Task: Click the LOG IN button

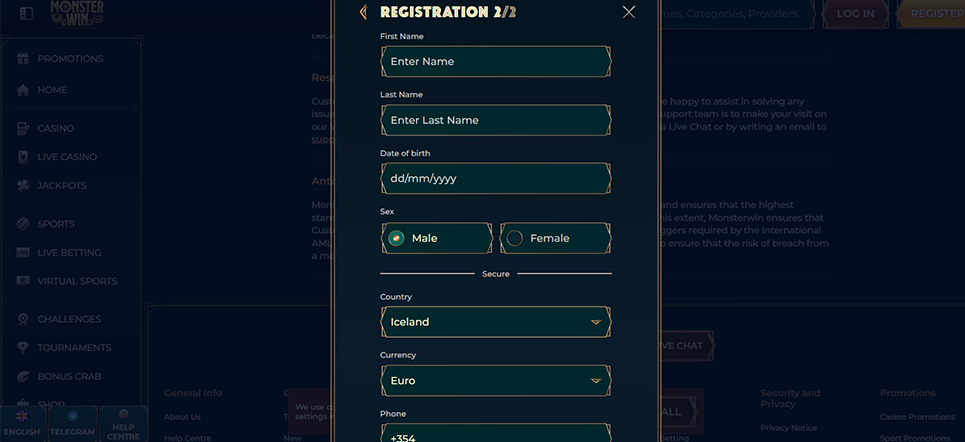Action: (855, 14)
